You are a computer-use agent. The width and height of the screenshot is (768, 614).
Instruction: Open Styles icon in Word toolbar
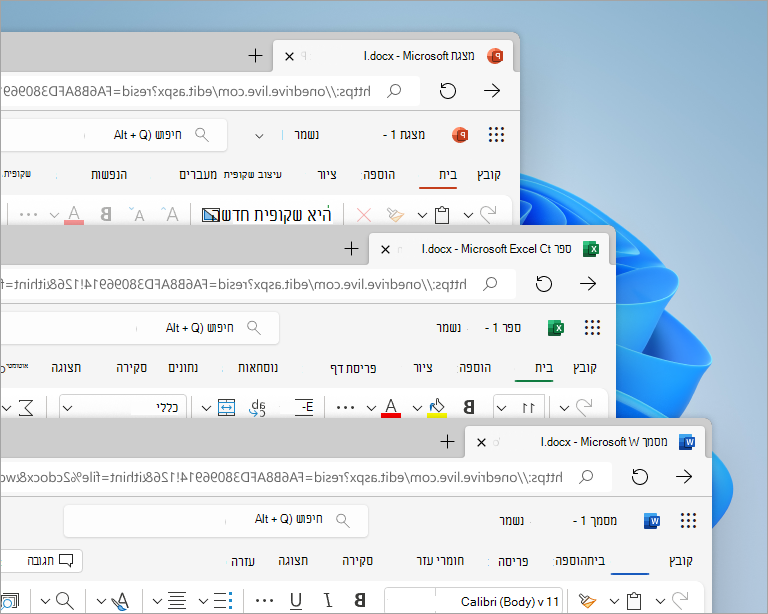click(120, 601)
